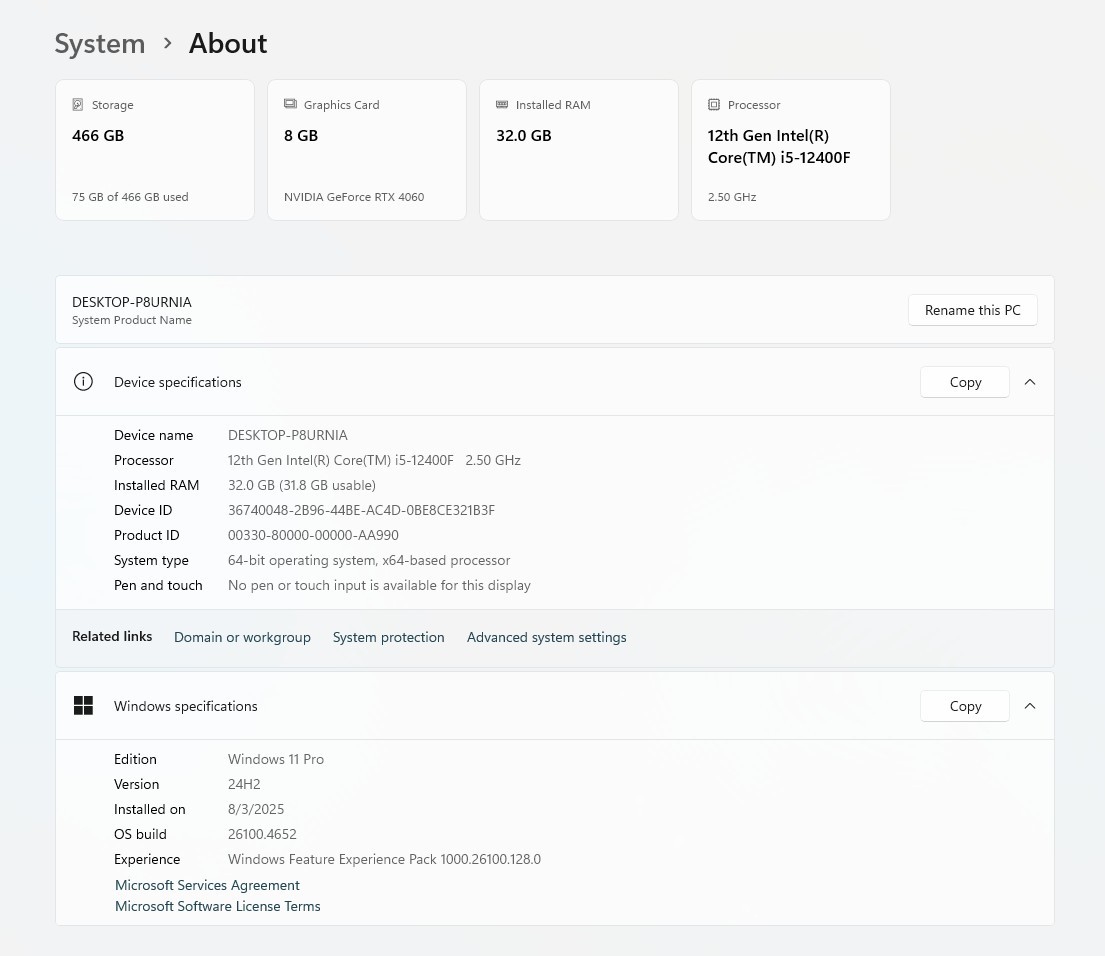This screenshot has height=956, width=1105.
Task: Click the Storage disk icon
Action: click(78, 105)
